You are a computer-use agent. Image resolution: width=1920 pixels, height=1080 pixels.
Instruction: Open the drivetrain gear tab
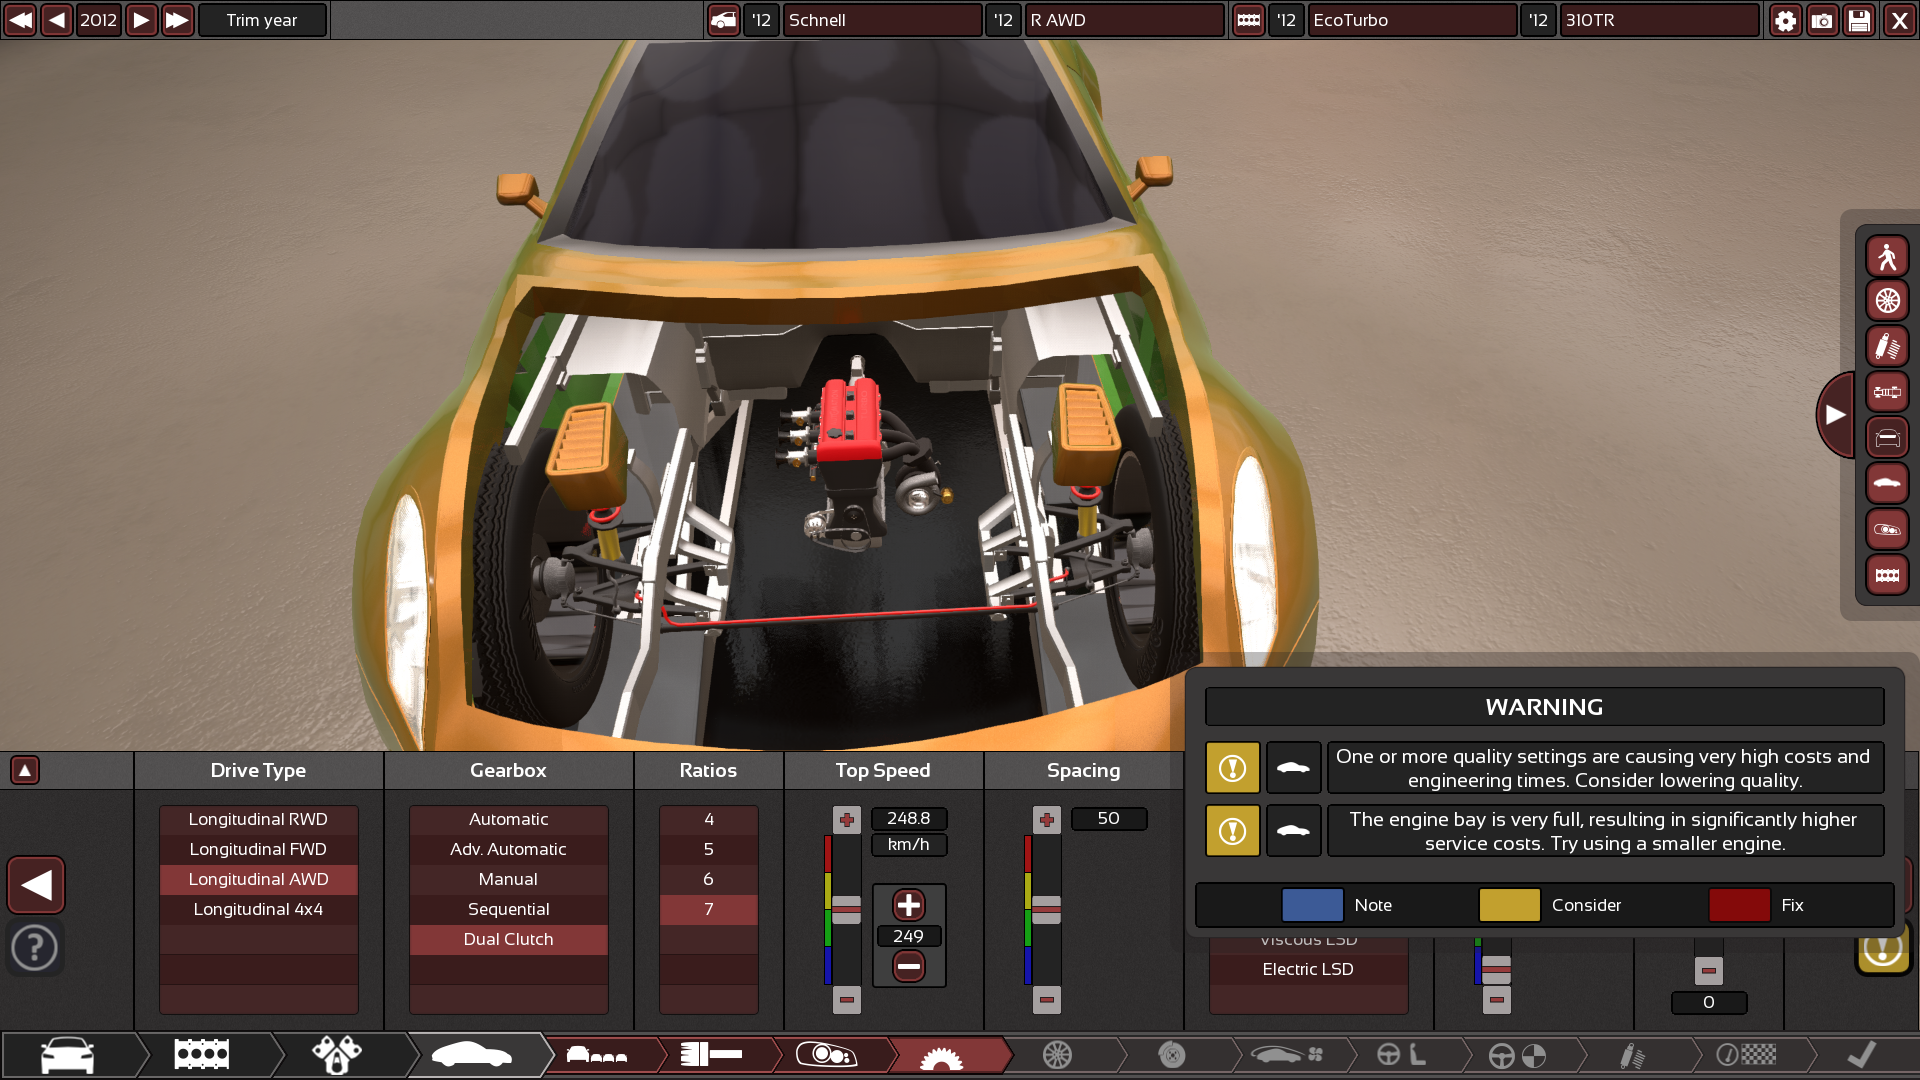941,1055
